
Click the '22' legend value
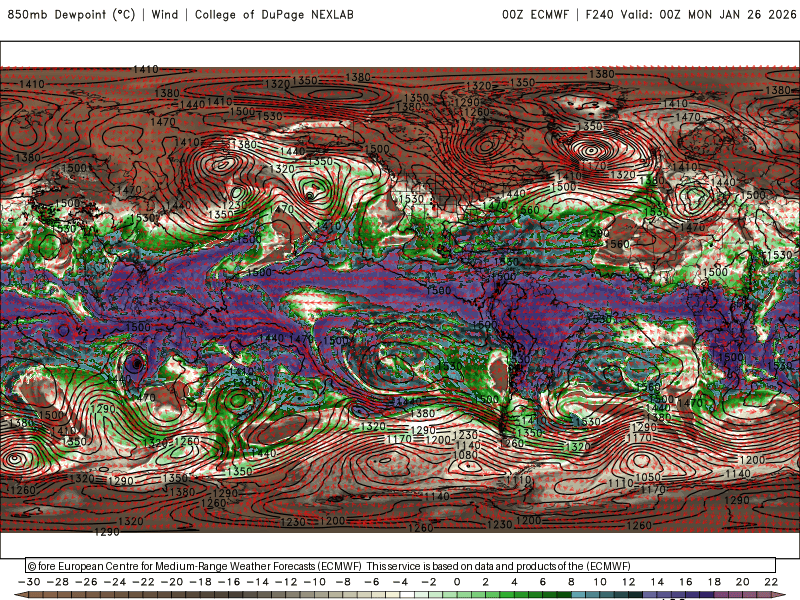pyautogui.click(x=771, y=582)
